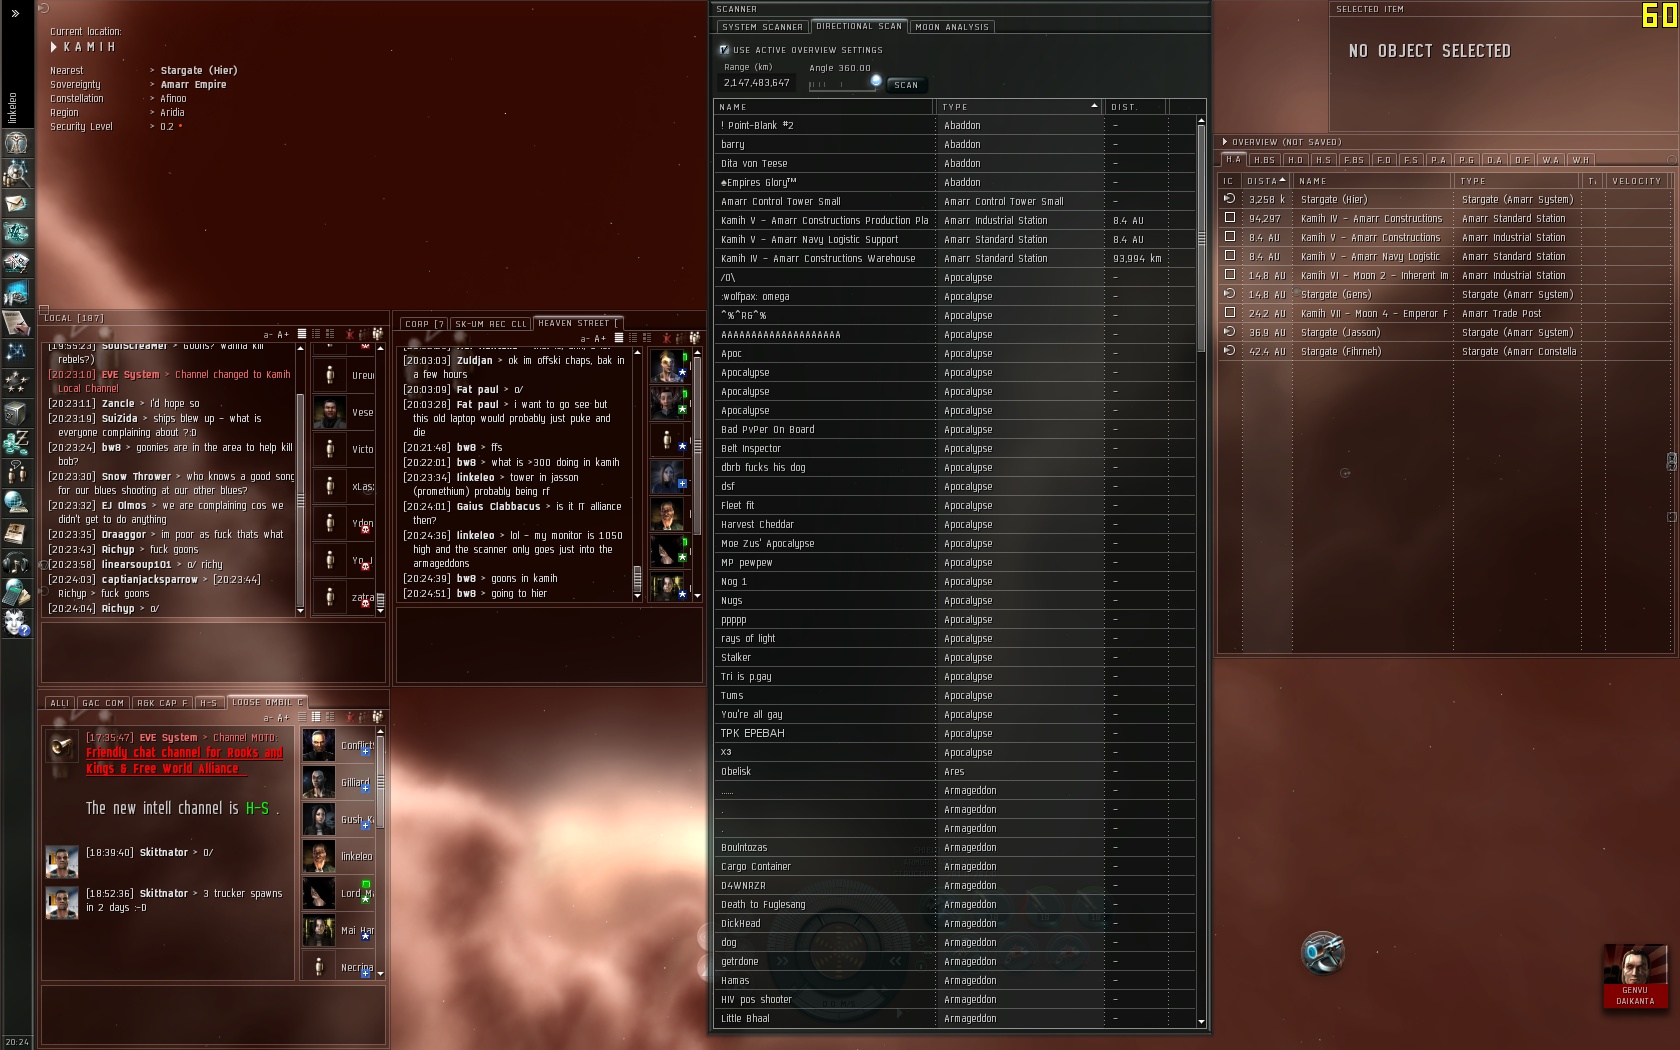Decrease font size (a-) in Loose Ombil chat
Viewport: 1680px width, 1050px height.
point(267,718)
